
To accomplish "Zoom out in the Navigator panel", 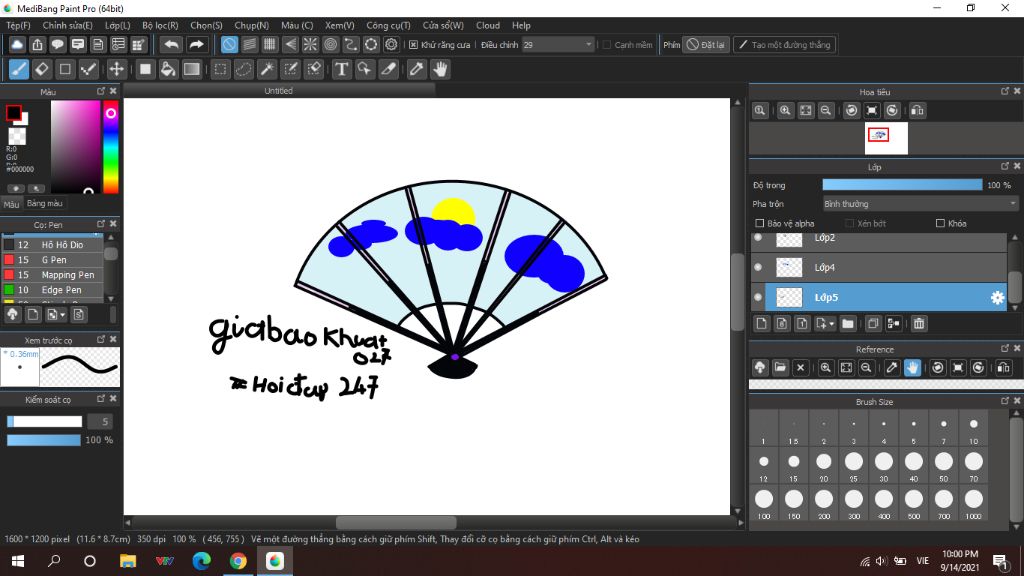I will click(x=826, y=110).
